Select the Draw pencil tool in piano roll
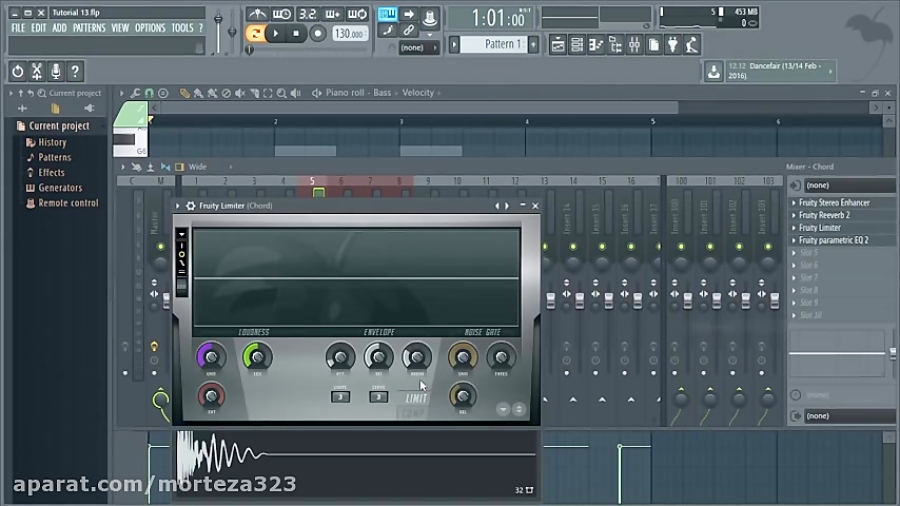This screenshot has width=900, height=506. [x=184, y=93]
